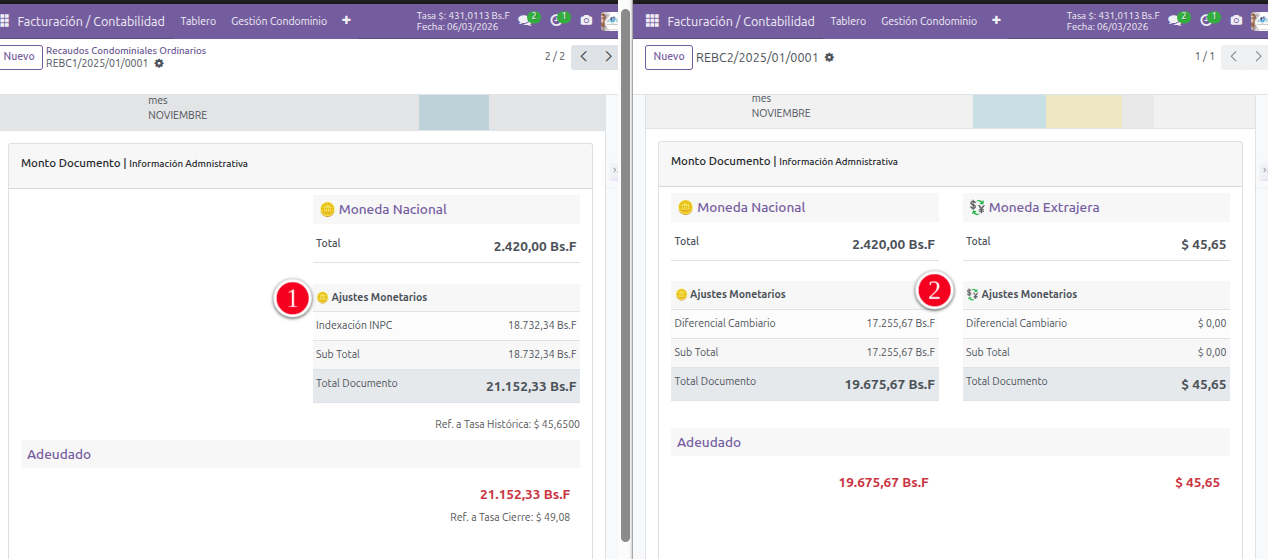Open the gear menu beside REBC2/2025/01/0001
1268x559 pixels.
point(829,58)
